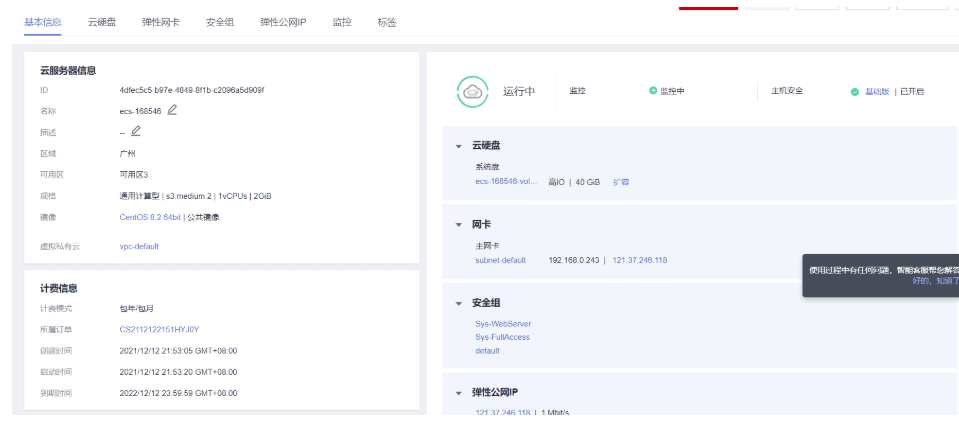
Task: Open the default security group link
Action: point(487,351)
